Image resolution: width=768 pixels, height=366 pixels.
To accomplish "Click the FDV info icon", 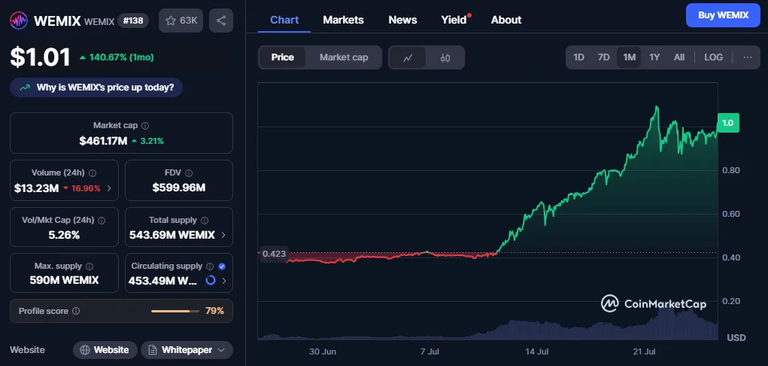I will pyautogui.click(x=189, y=173).
